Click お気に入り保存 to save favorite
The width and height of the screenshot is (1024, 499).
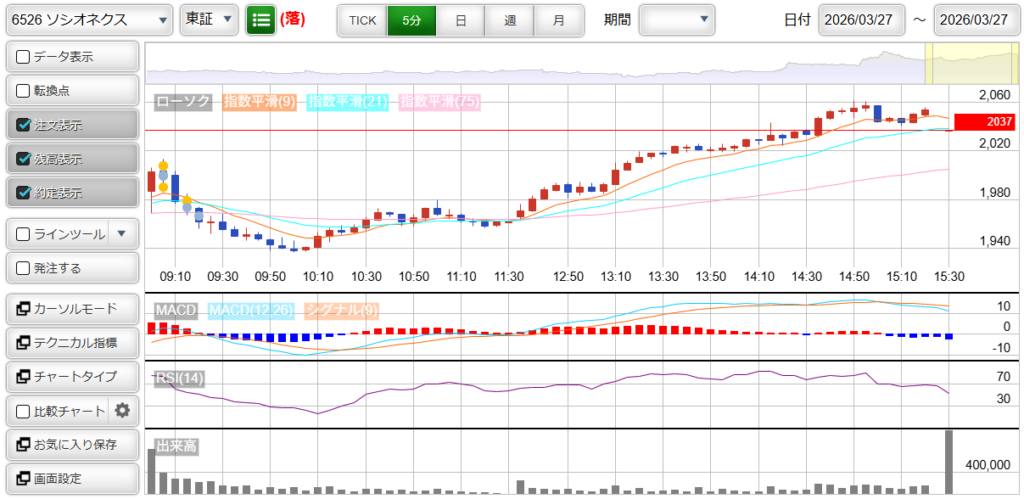coord(71,444)
